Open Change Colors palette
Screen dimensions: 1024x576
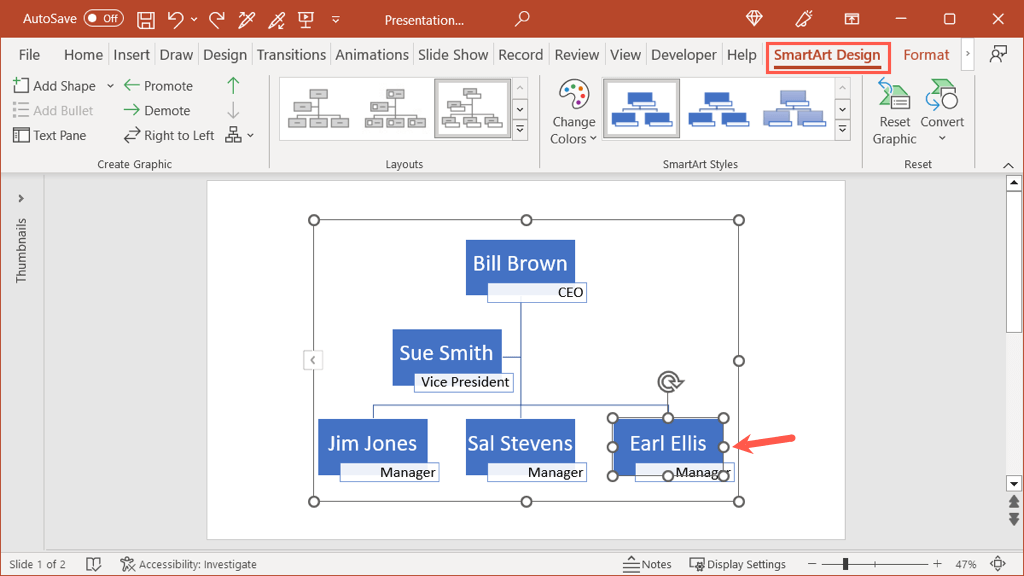click(x=574, y=112)
